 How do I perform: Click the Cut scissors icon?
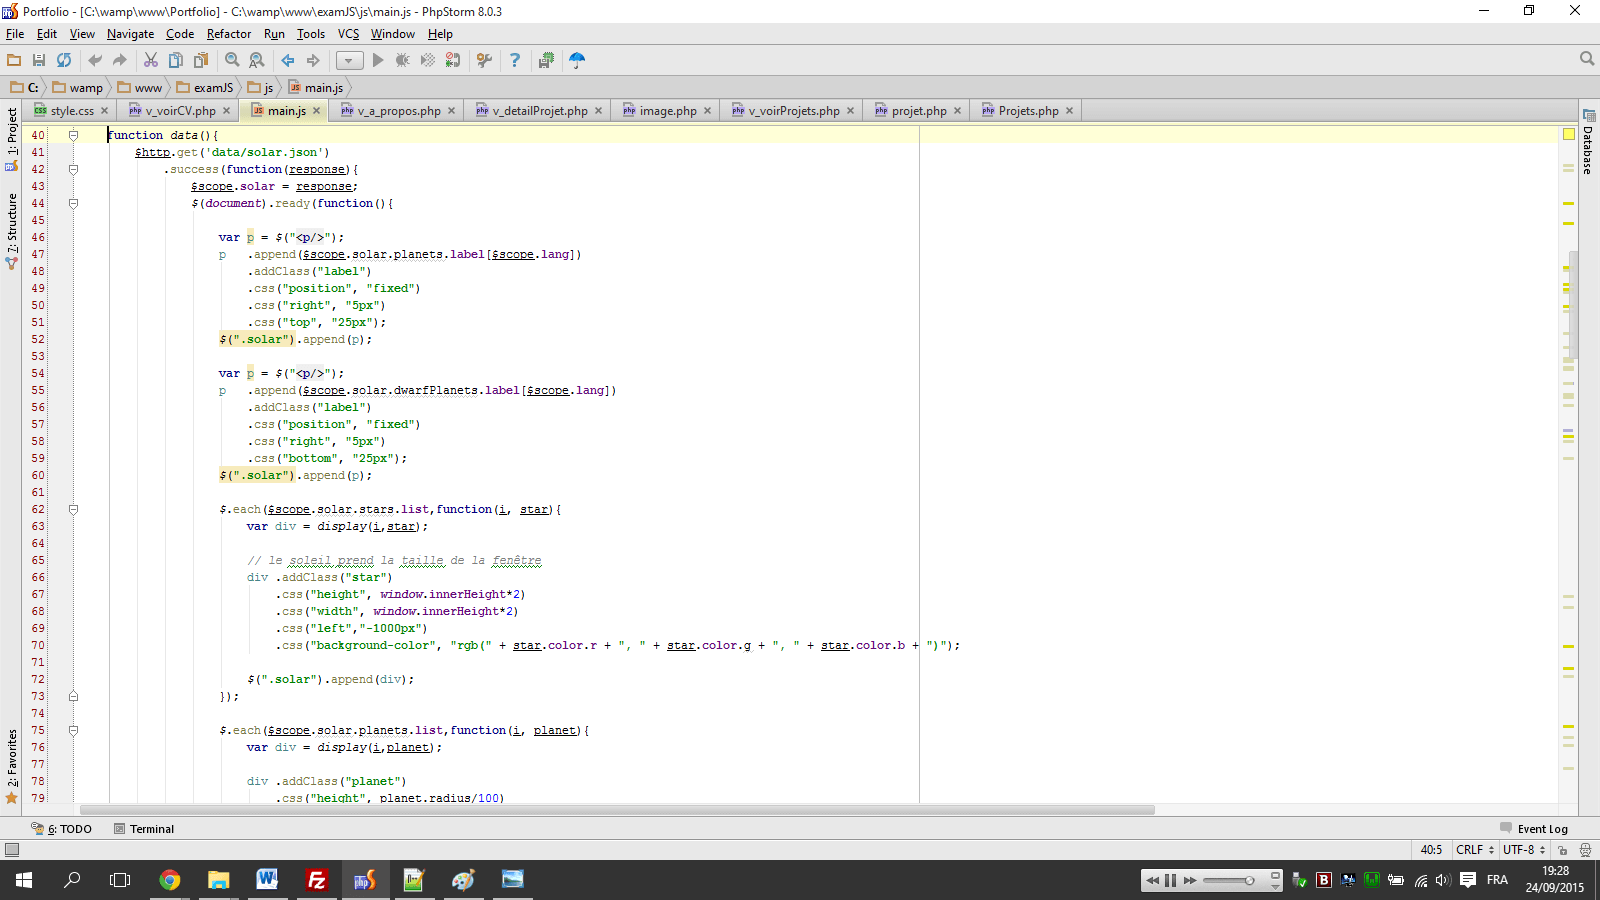(151, 60)
